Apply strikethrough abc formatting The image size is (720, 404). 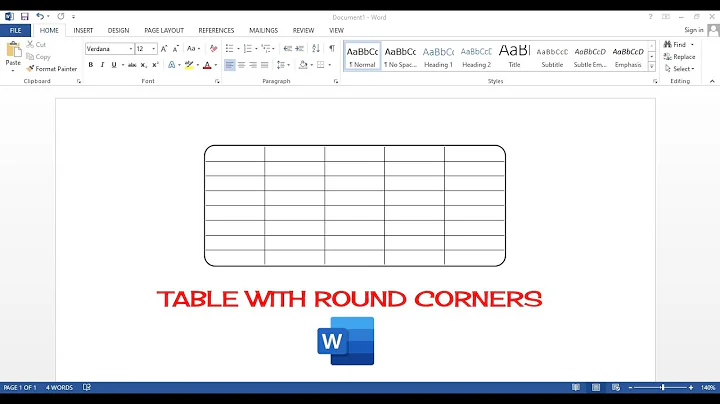(132, 65)
